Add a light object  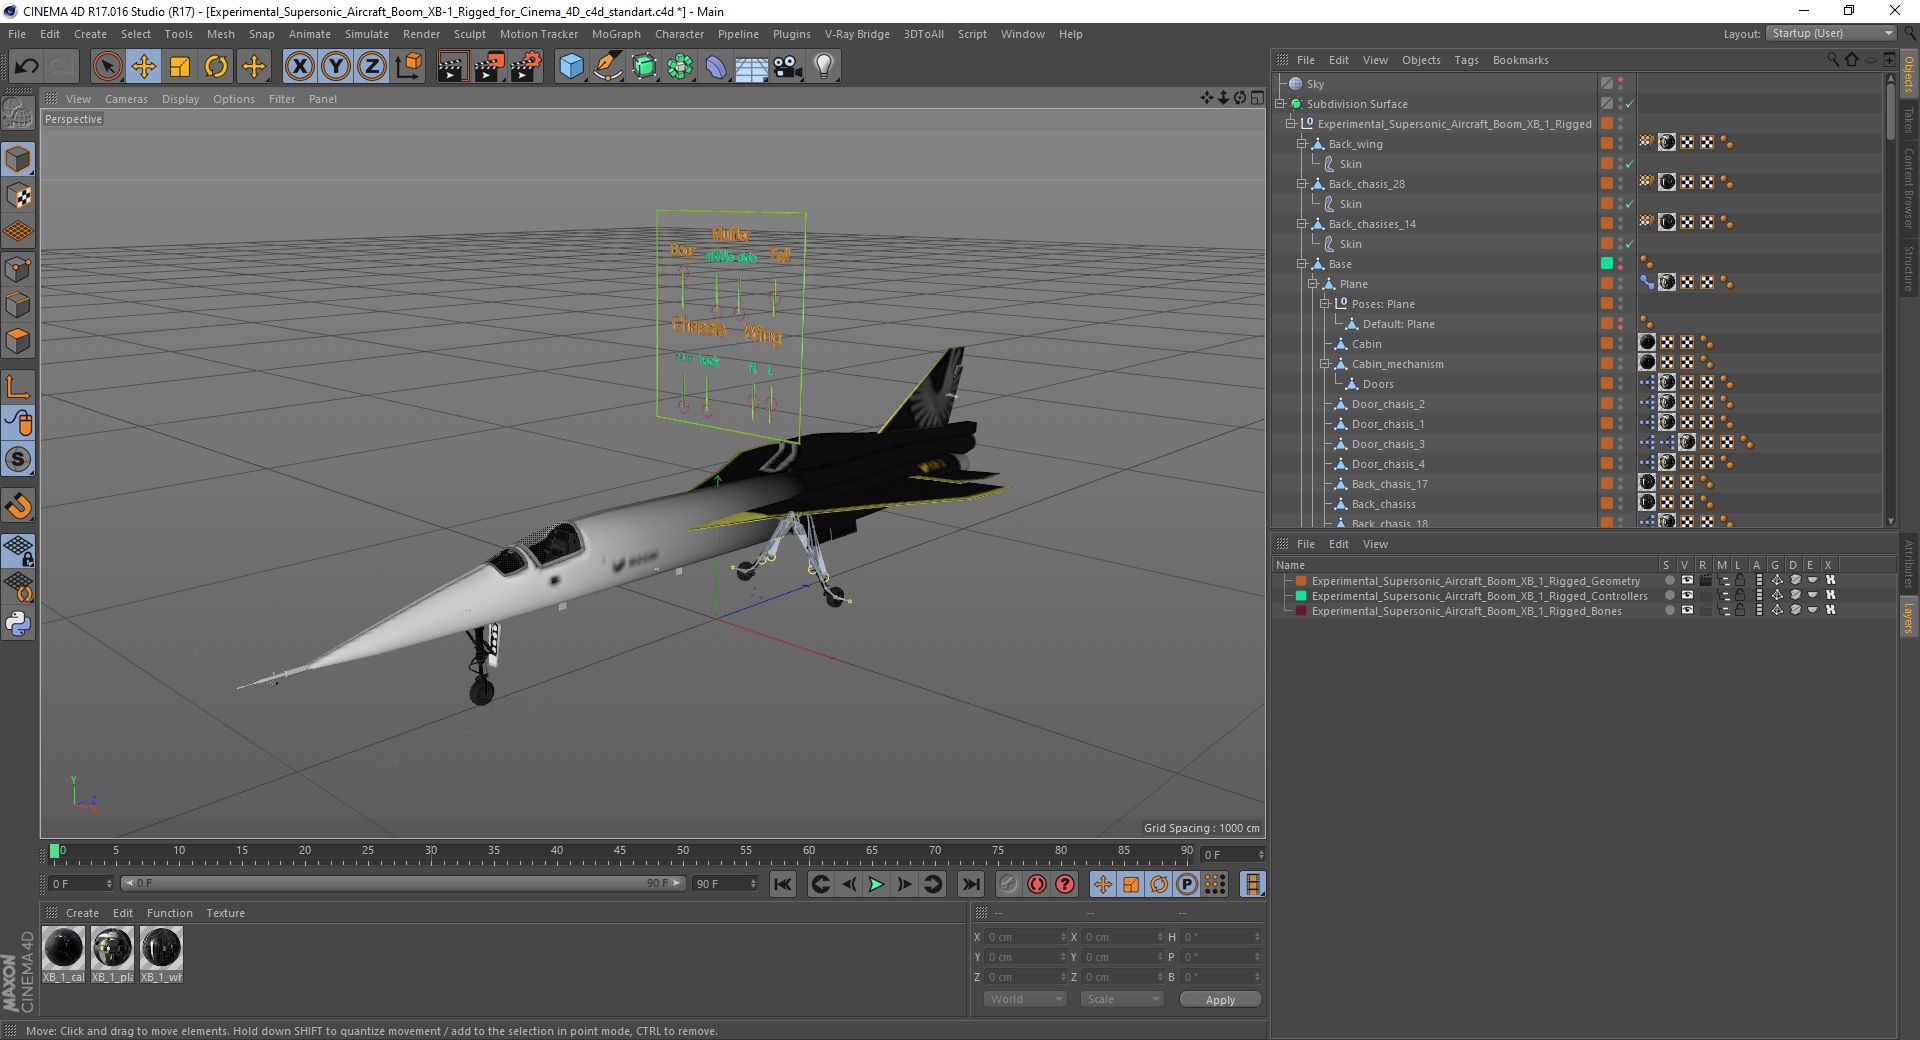tap(824, 67)
